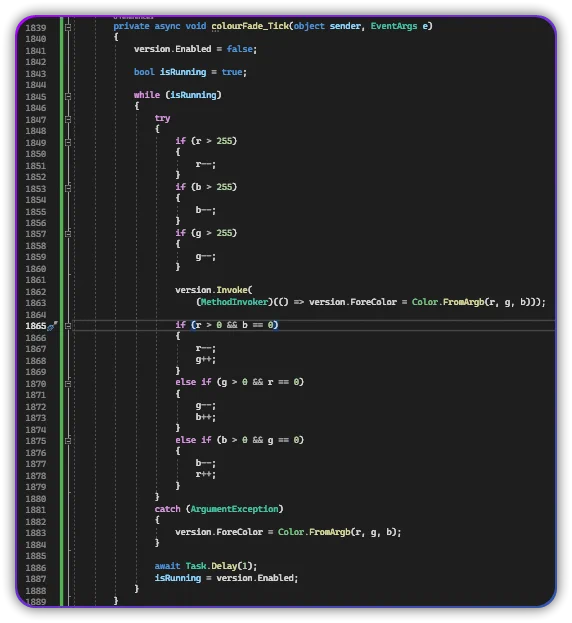Screen dimensions: 572x623
Task: Click 'FromArgb' on line 1863
Action: click(x=464, y=302)
